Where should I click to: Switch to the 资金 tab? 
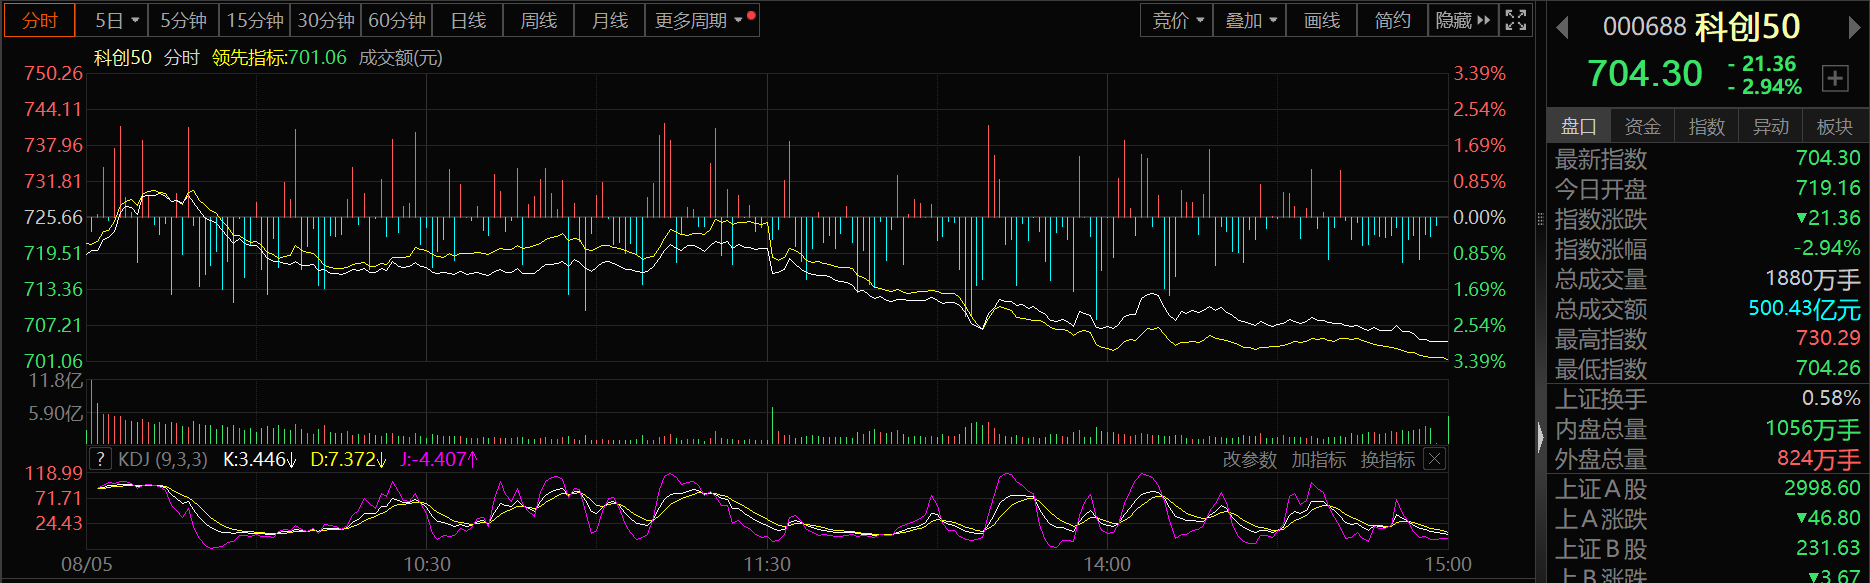[1642, 126]
